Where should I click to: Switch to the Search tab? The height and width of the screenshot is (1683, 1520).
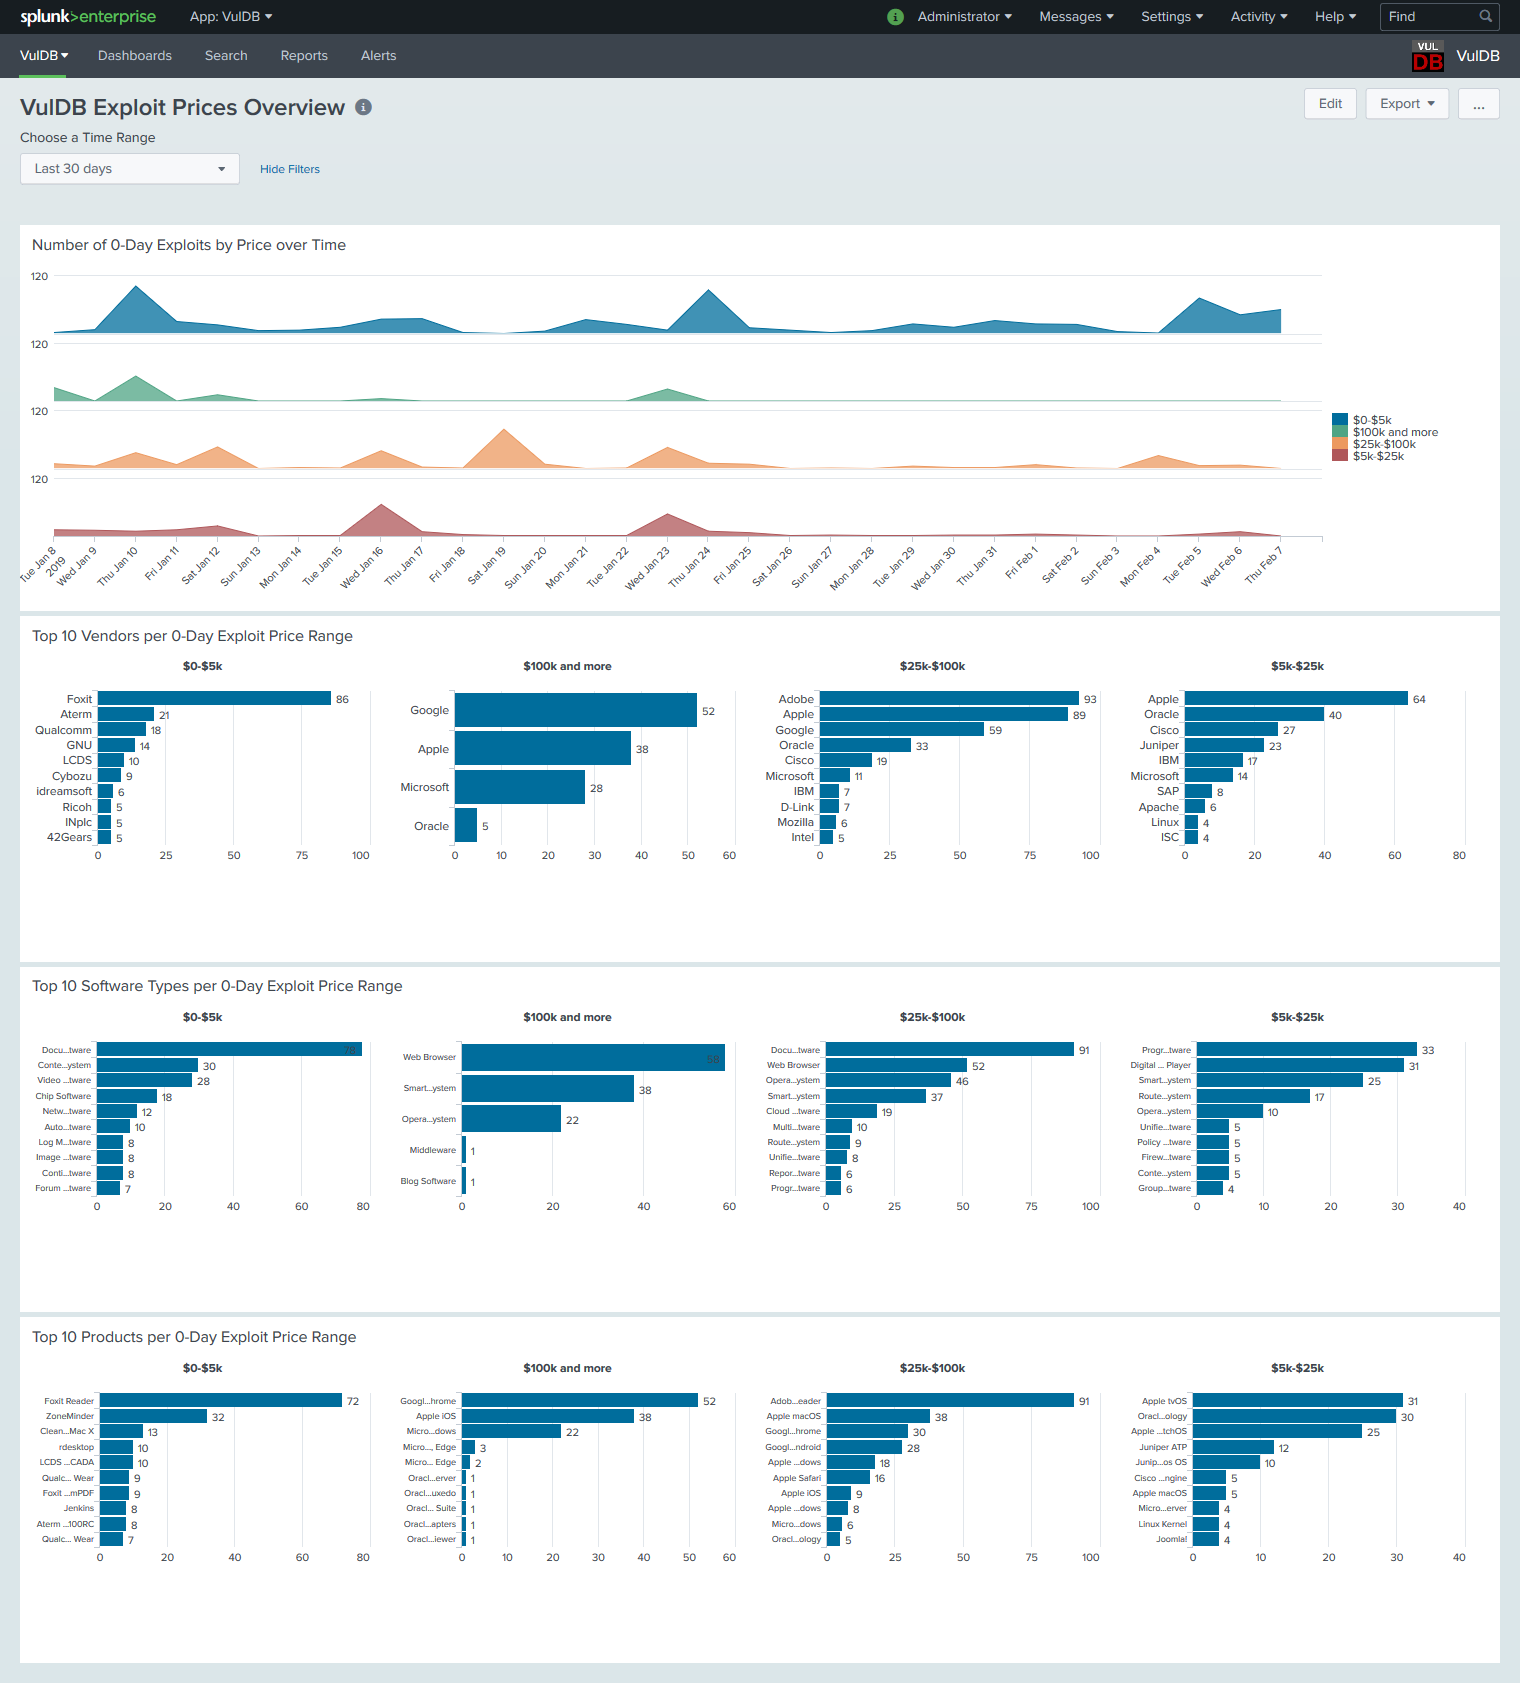point(226,56)
